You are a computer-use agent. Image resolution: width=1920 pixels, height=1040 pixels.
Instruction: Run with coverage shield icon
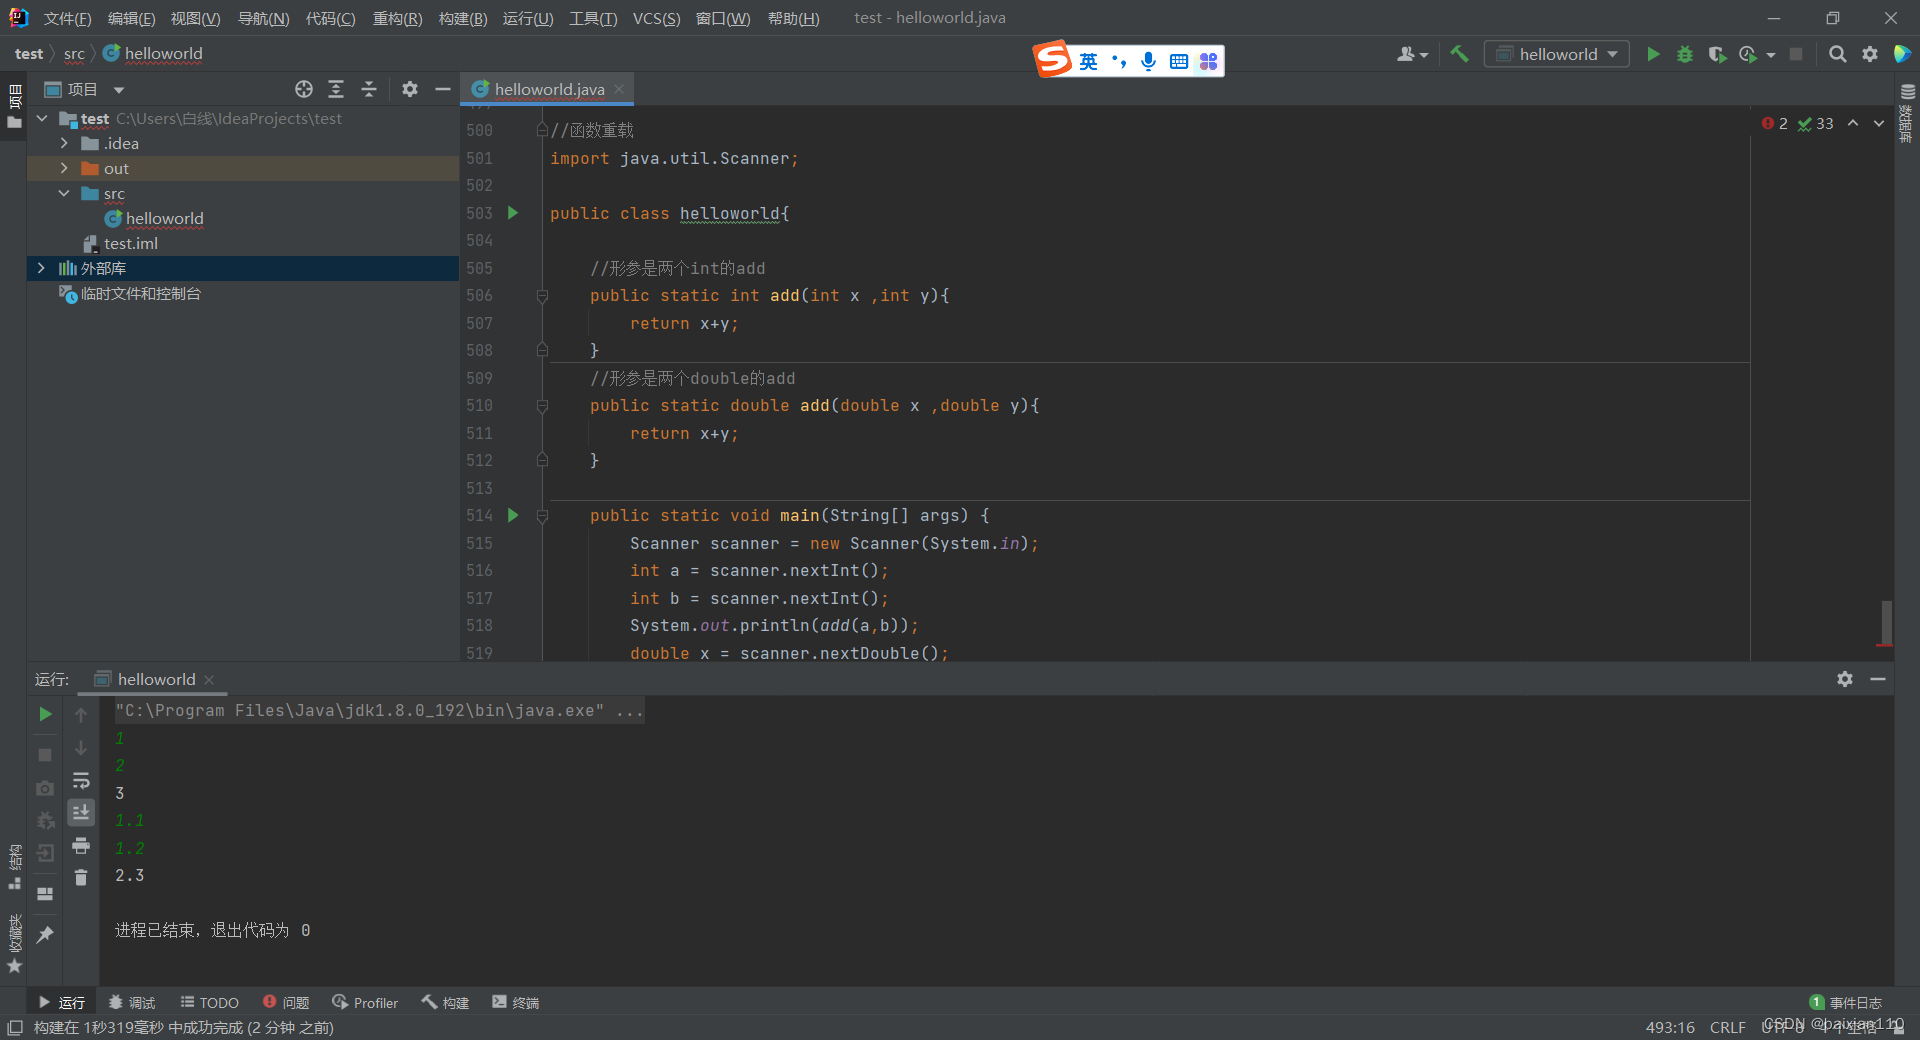click(x=1717, y=54)
